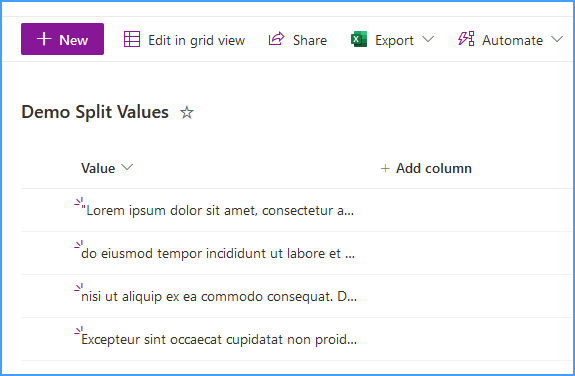Open the "Lorem ipsum dolor sit amet" item
The width and height of the screenshot is (575, 376).
click(x=217, y=211)
